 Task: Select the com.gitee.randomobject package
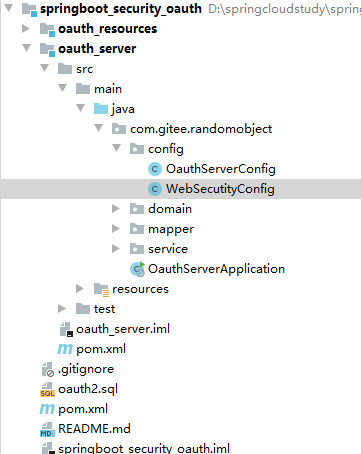201,129
